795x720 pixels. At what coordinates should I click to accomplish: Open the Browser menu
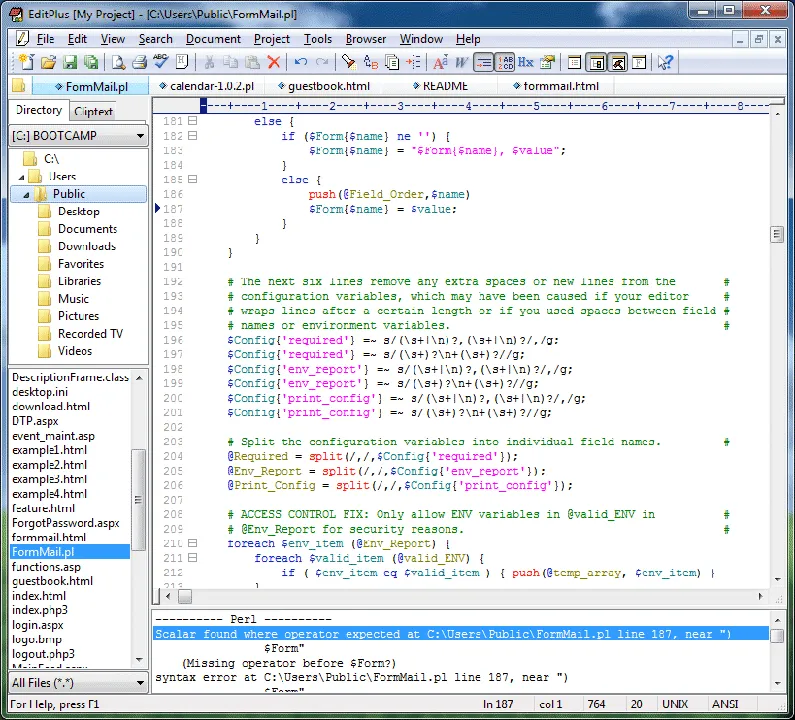tap(366, 39)
